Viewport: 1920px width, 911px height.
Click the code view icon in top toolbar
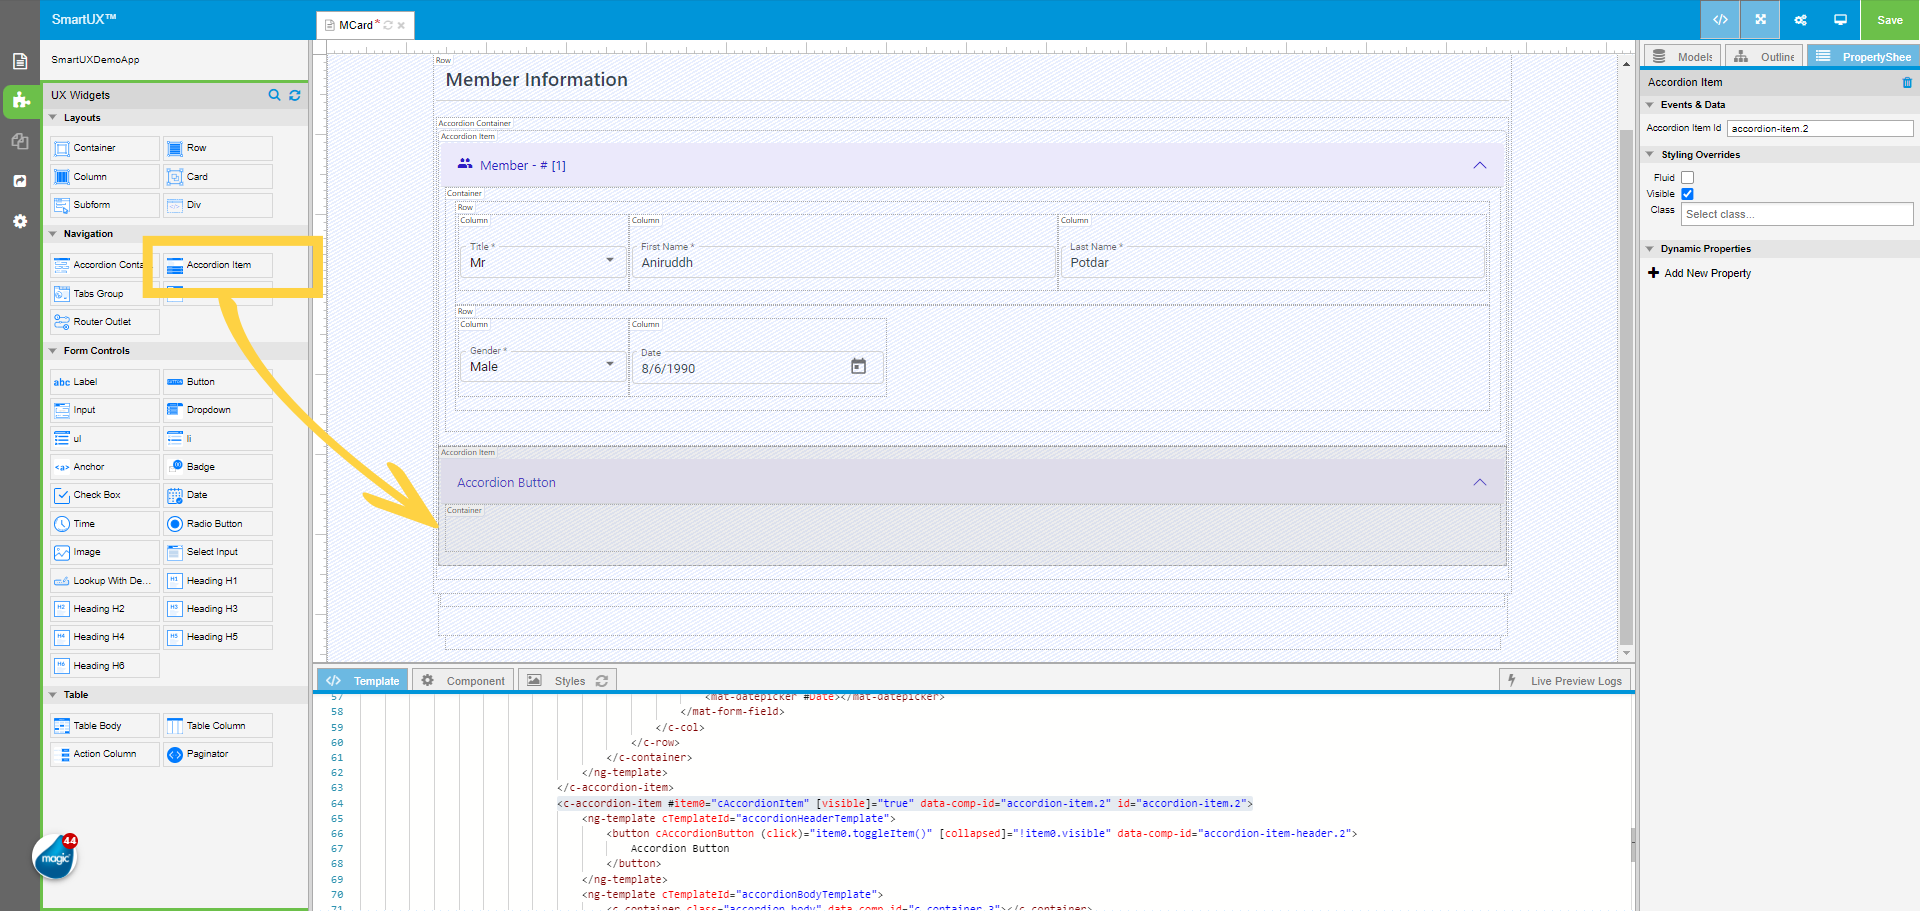point(1720,20)
